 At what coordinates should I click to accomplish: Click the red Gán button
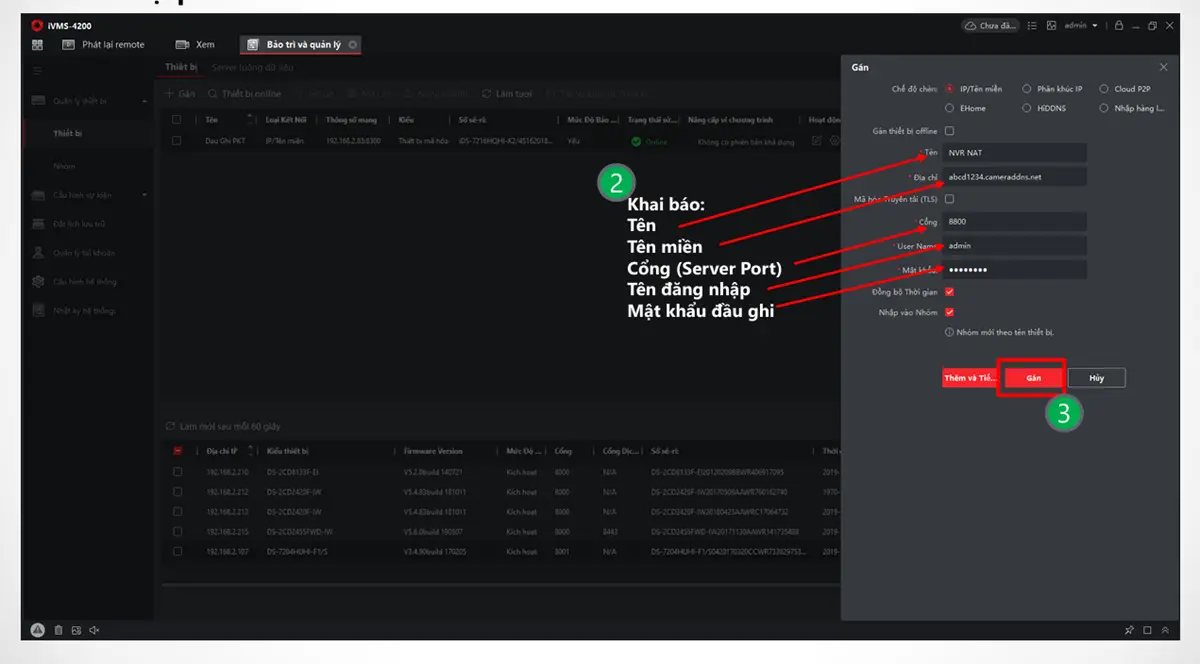[x=1032, y=378]
